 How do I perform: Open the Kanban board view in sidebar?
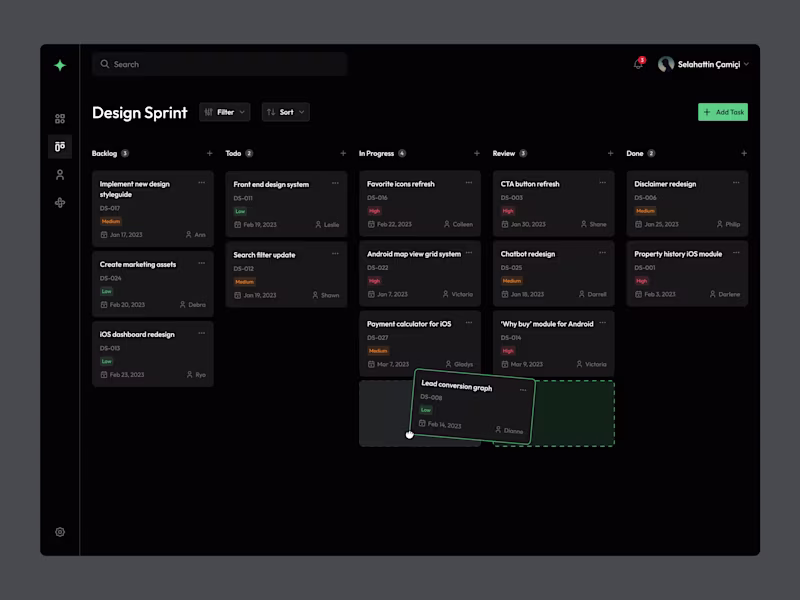[60, 146]
